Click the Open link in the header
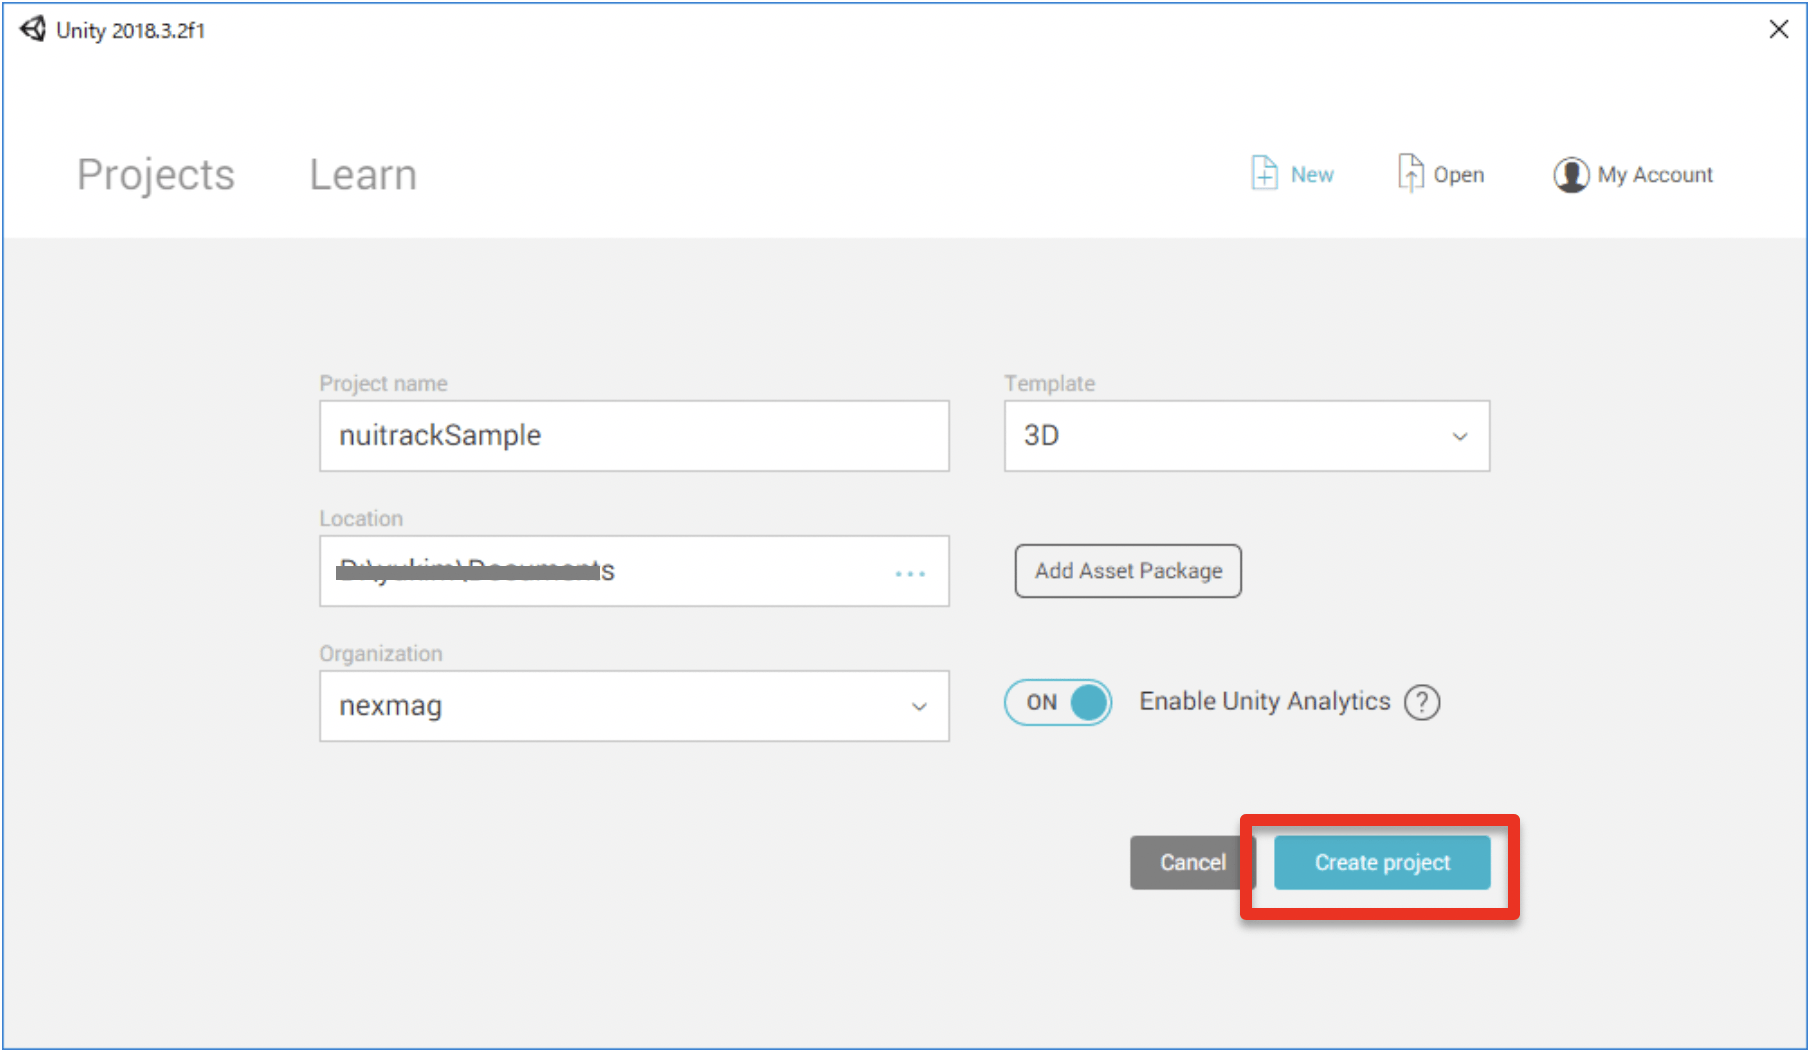 pyautogui.click(x=1459, y=175)
